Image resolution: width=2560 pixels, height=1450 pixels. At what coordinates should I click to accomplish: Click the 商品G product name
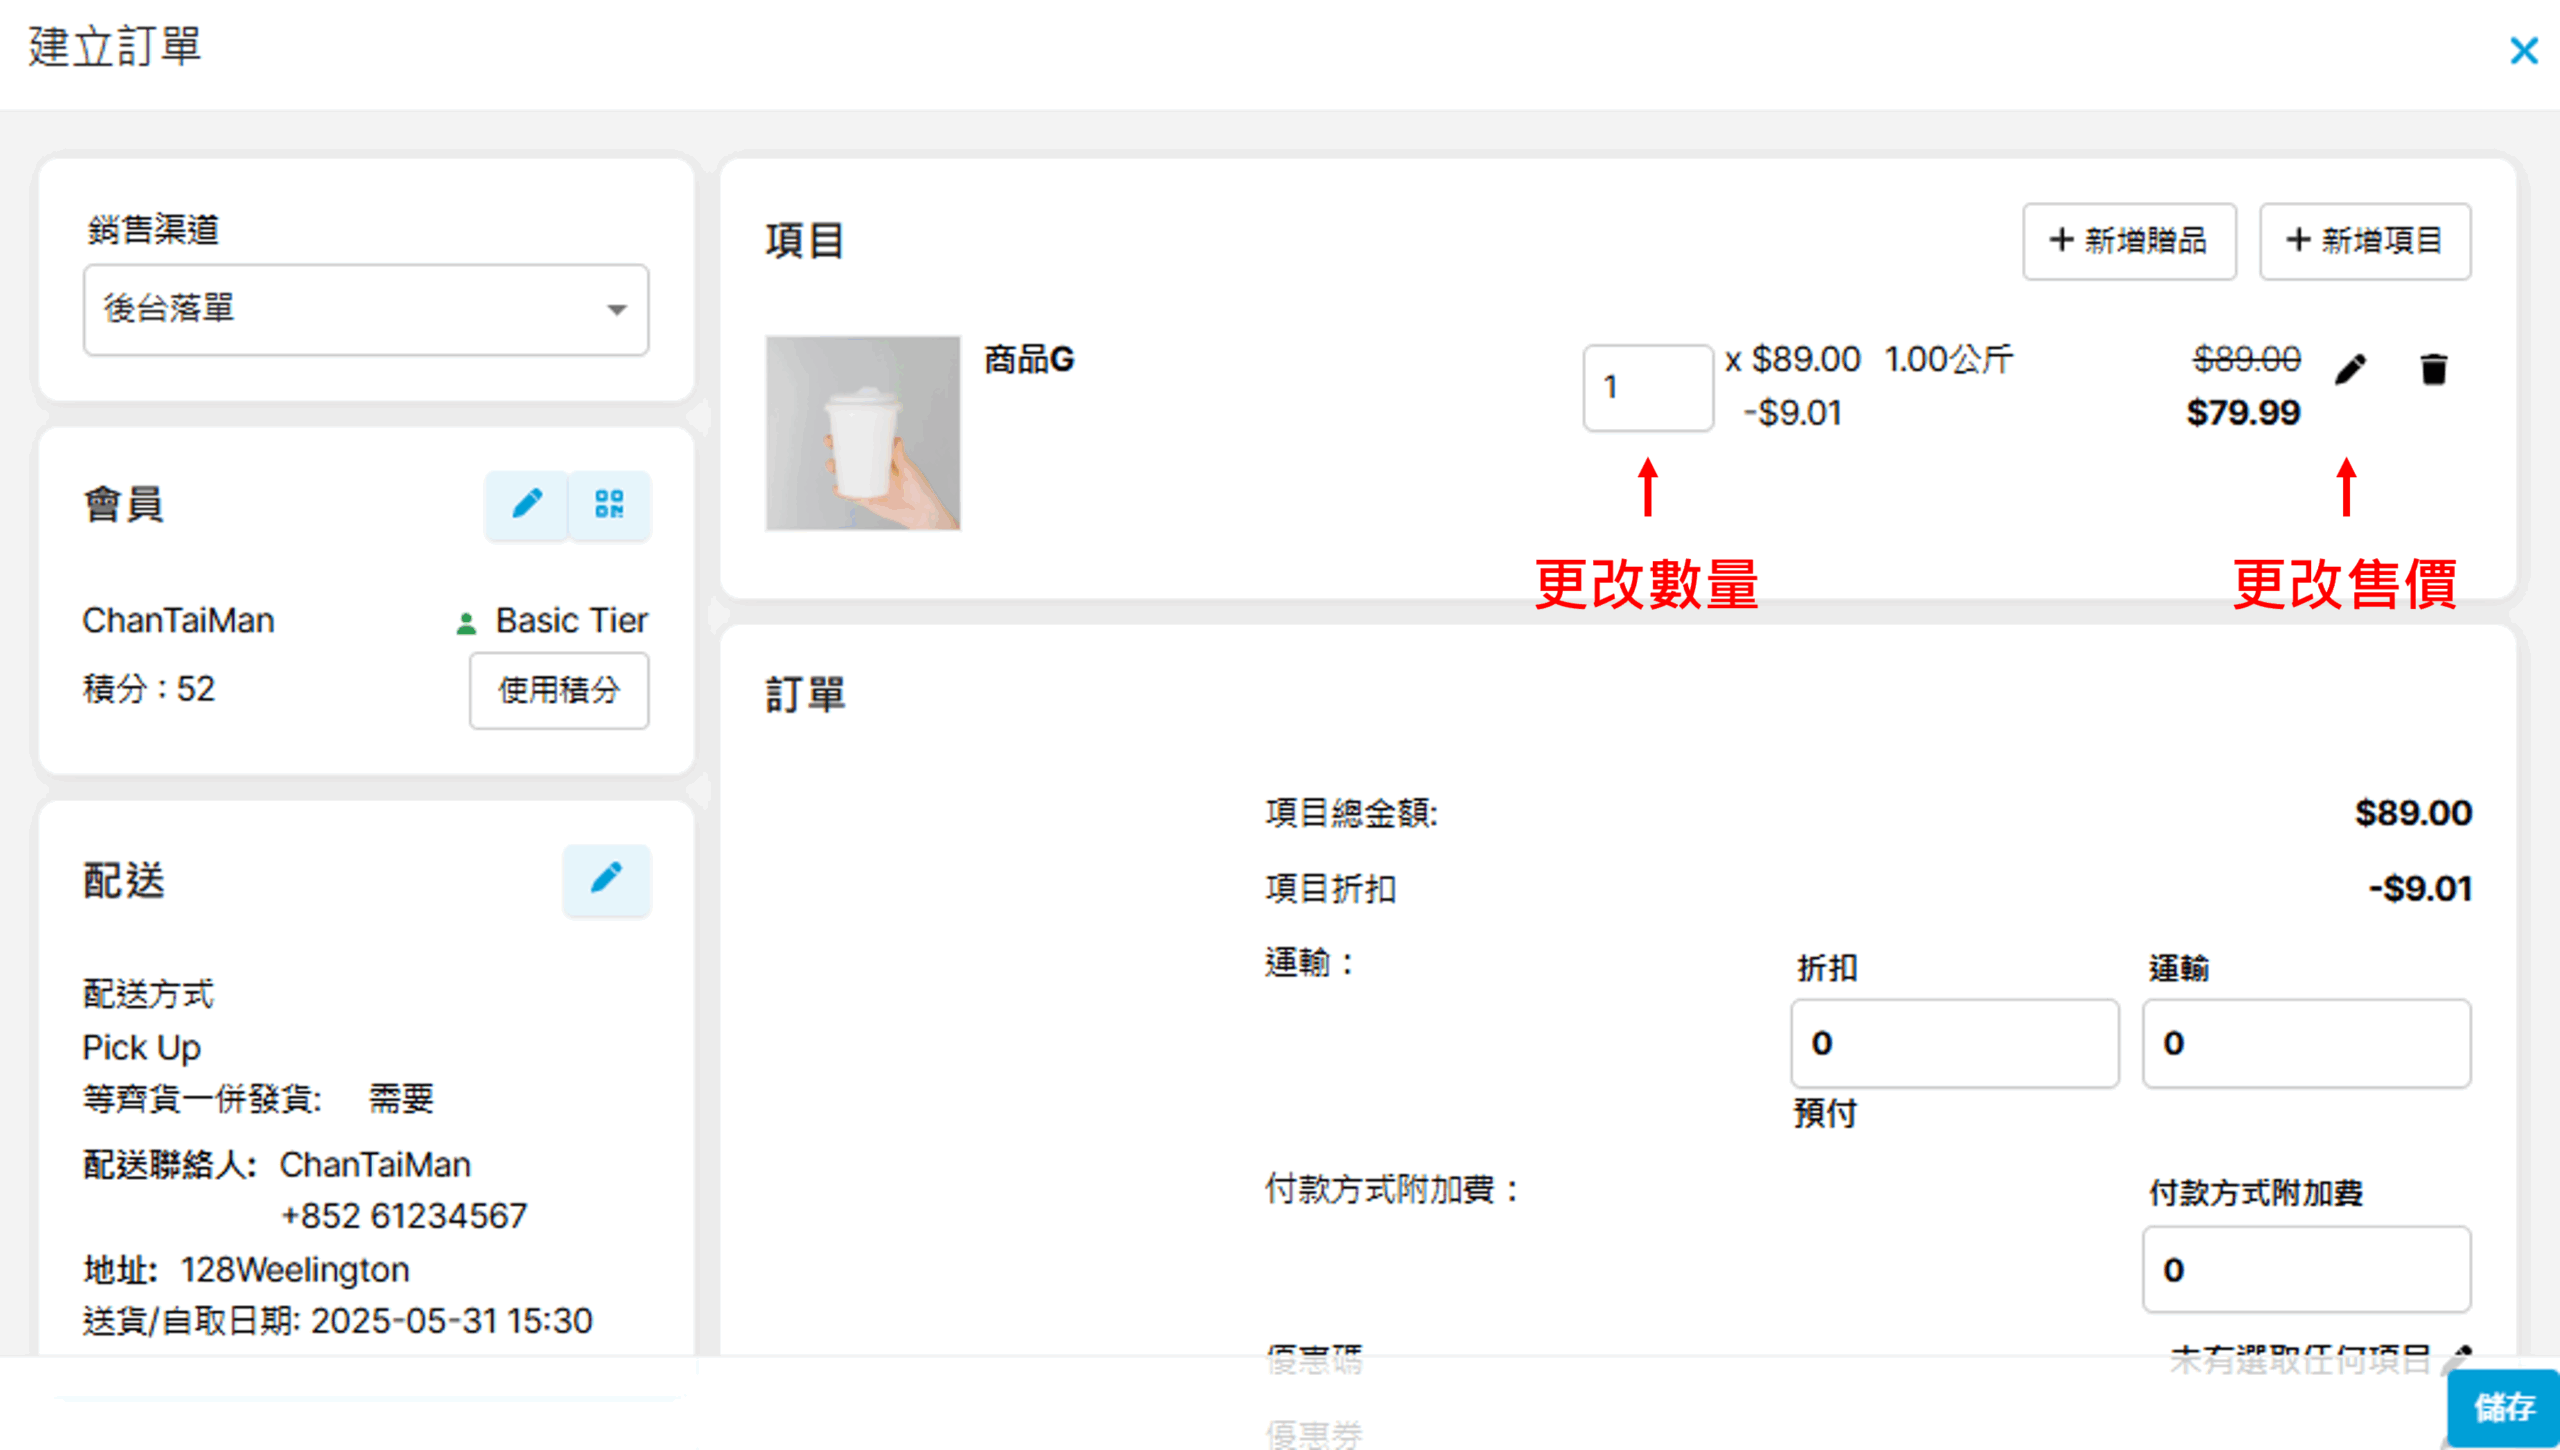(1029, 359)
